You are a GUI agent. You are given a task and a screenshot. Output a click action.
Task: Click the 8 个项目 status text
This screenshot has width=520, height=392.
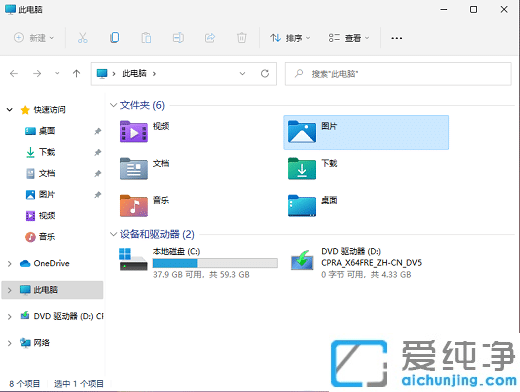[24, 384]
